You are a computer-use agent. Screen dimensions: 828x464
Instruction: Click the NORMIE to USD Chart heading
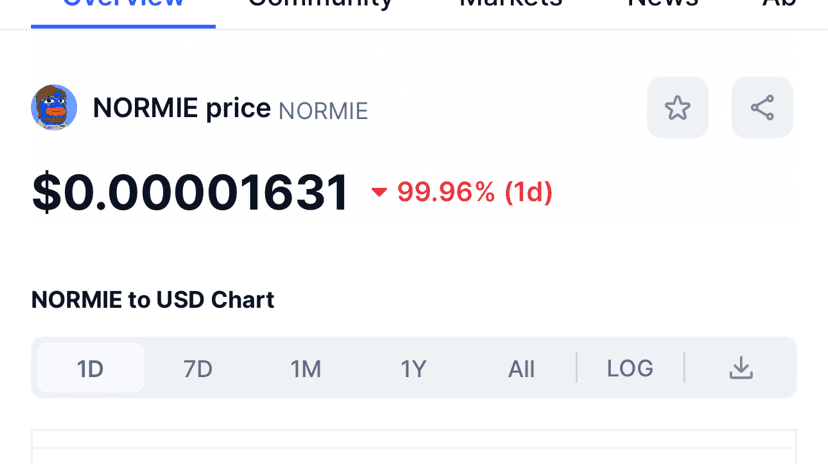tap(152, 300)
